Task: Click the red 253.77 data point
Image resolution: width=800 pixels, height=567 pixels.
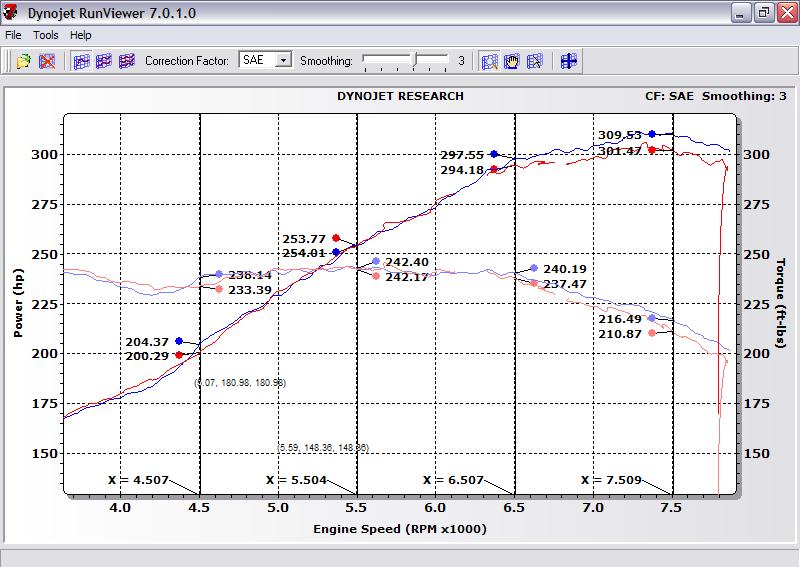Action: (x=336, y=238)
